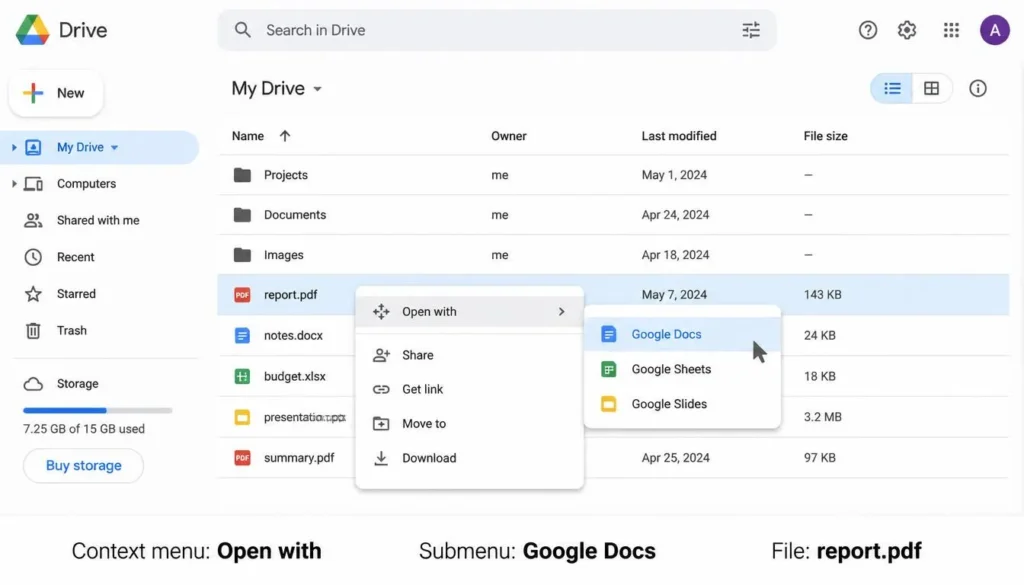Click in the Search in Drive field

coord(496,30)
